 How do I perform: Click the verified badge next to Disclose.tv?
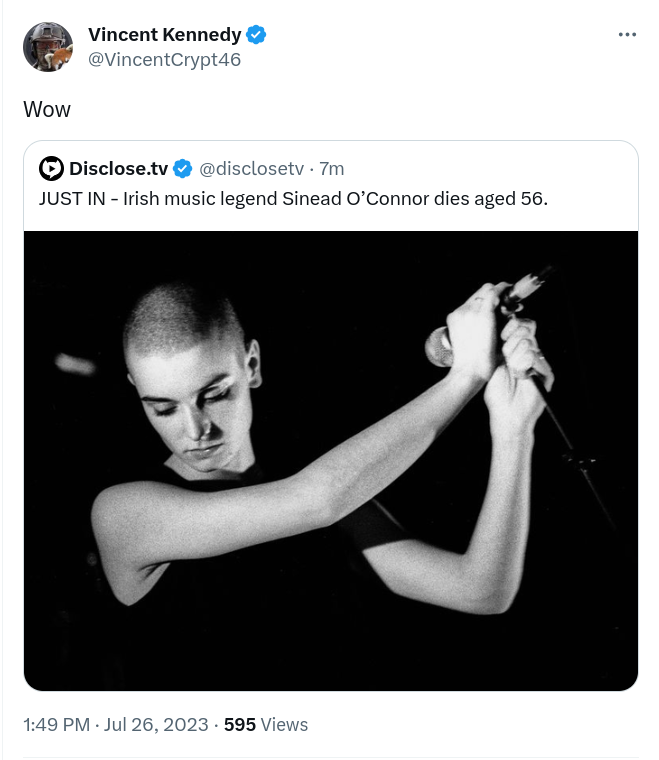click(184, 168)
